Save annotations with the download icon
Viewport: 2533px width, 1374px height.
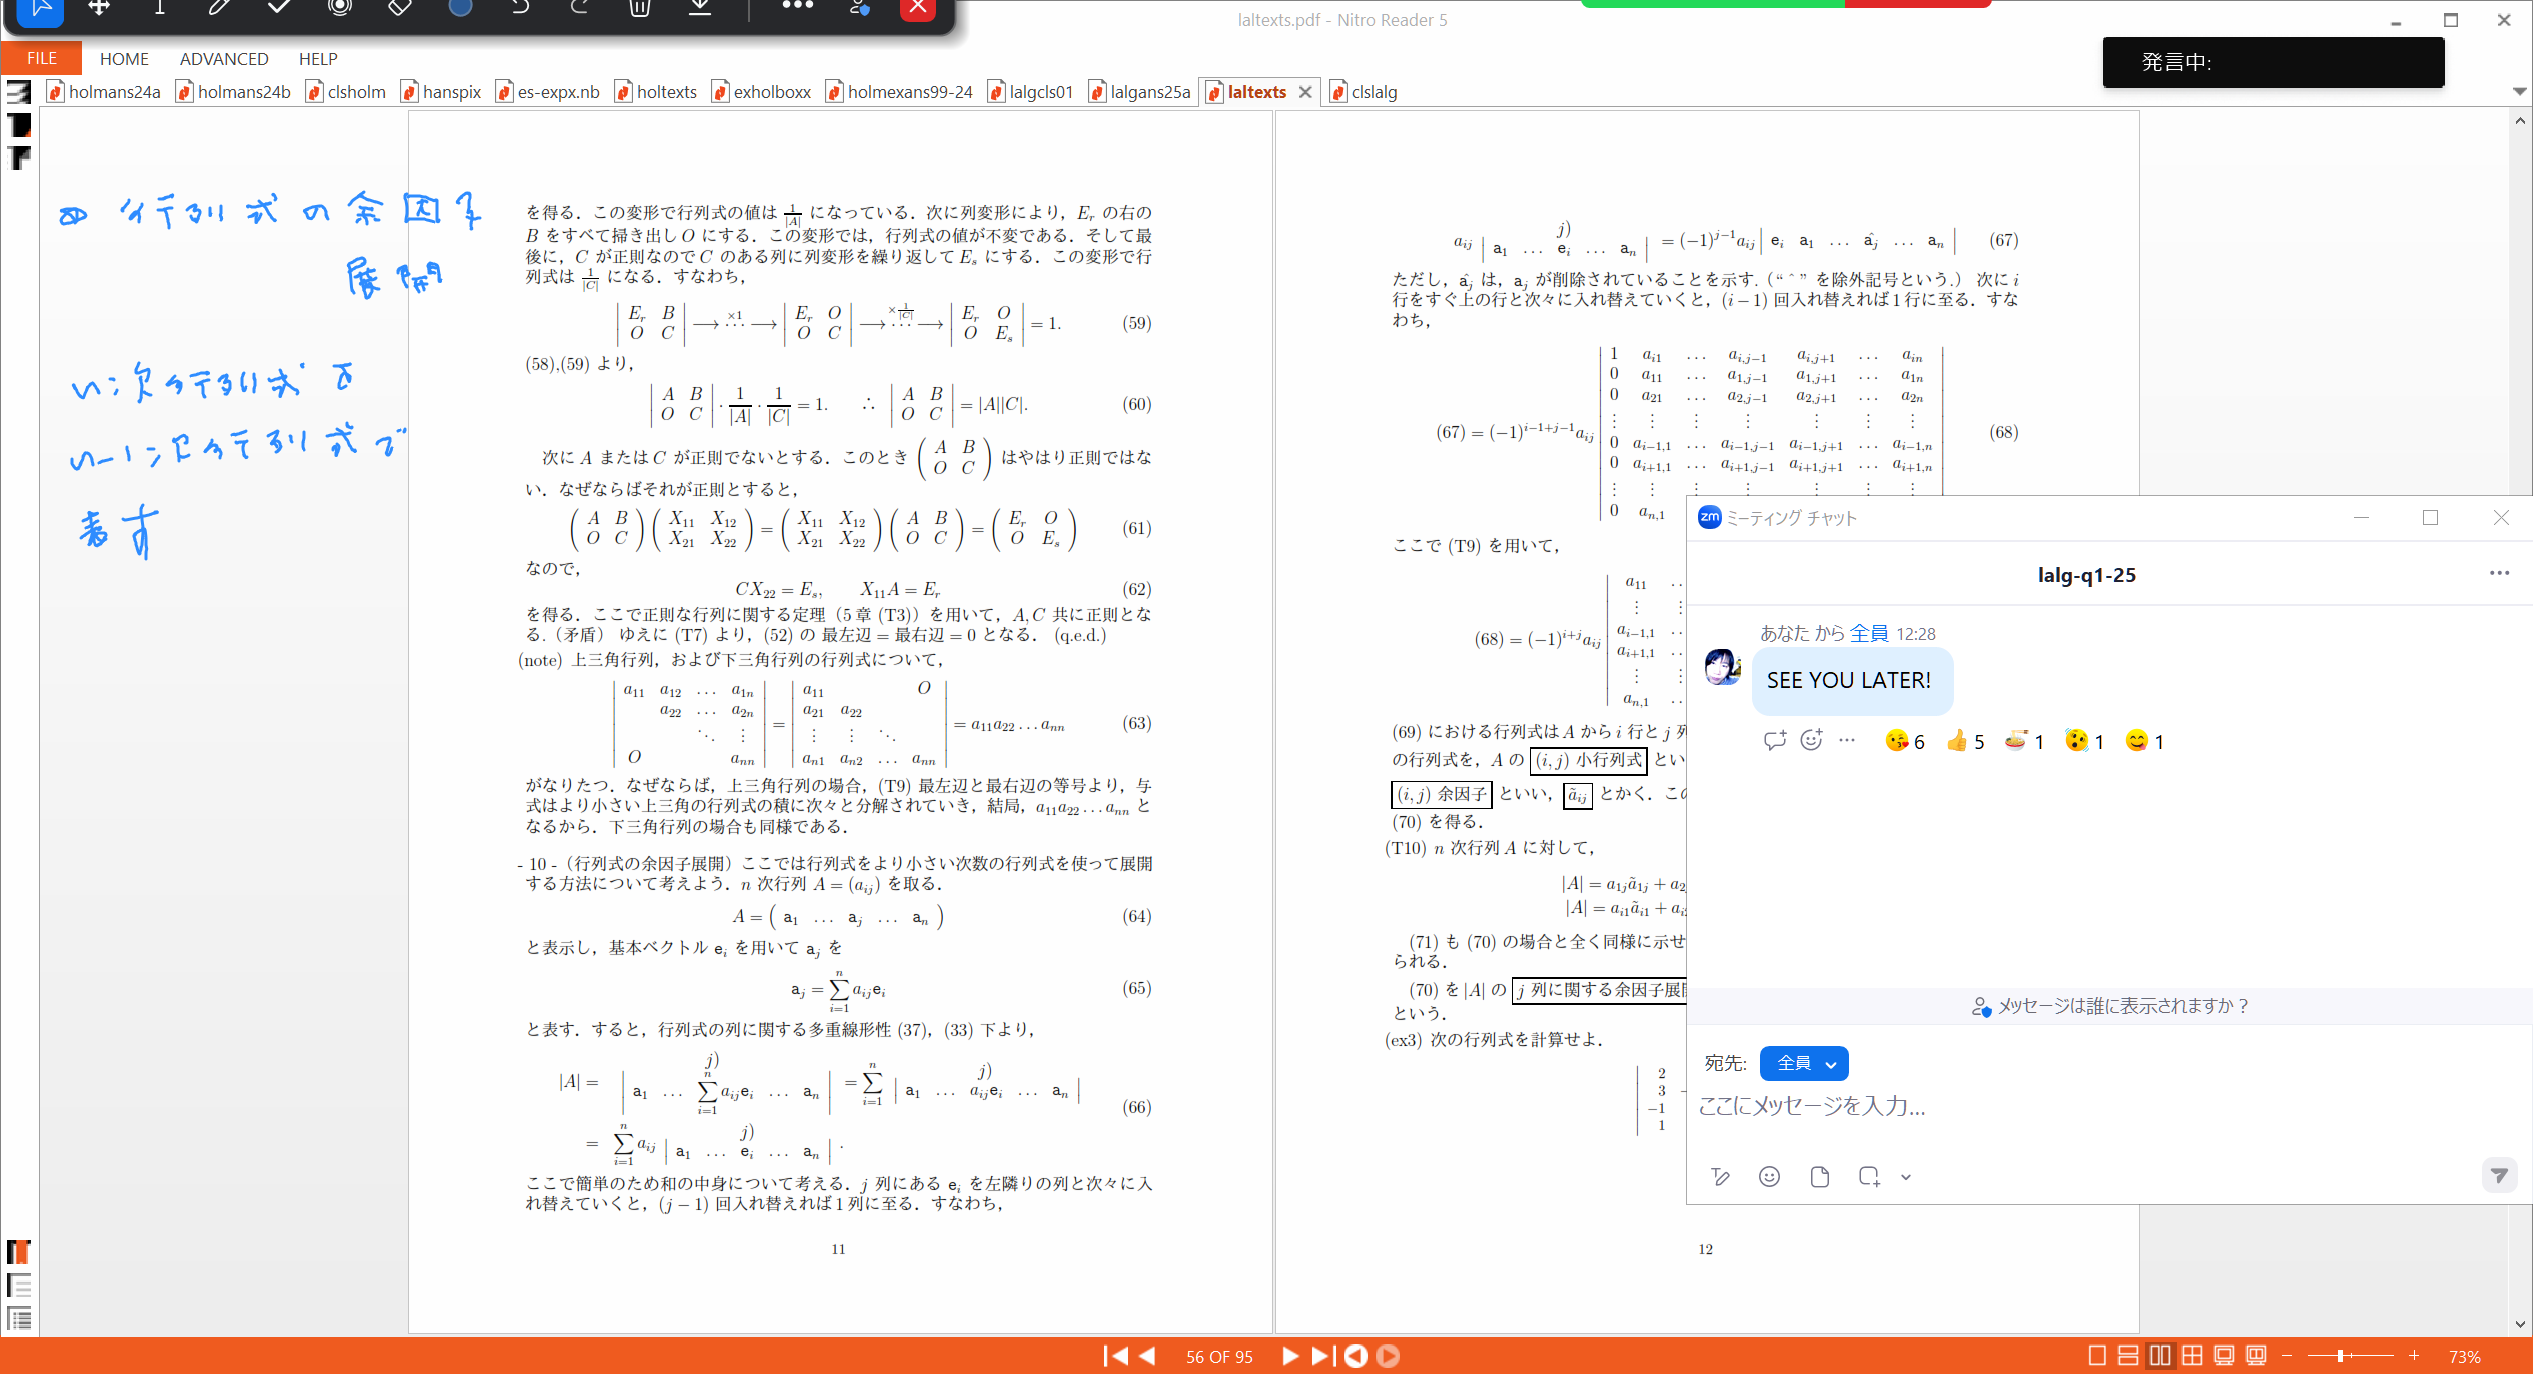(x=700, y=8)
